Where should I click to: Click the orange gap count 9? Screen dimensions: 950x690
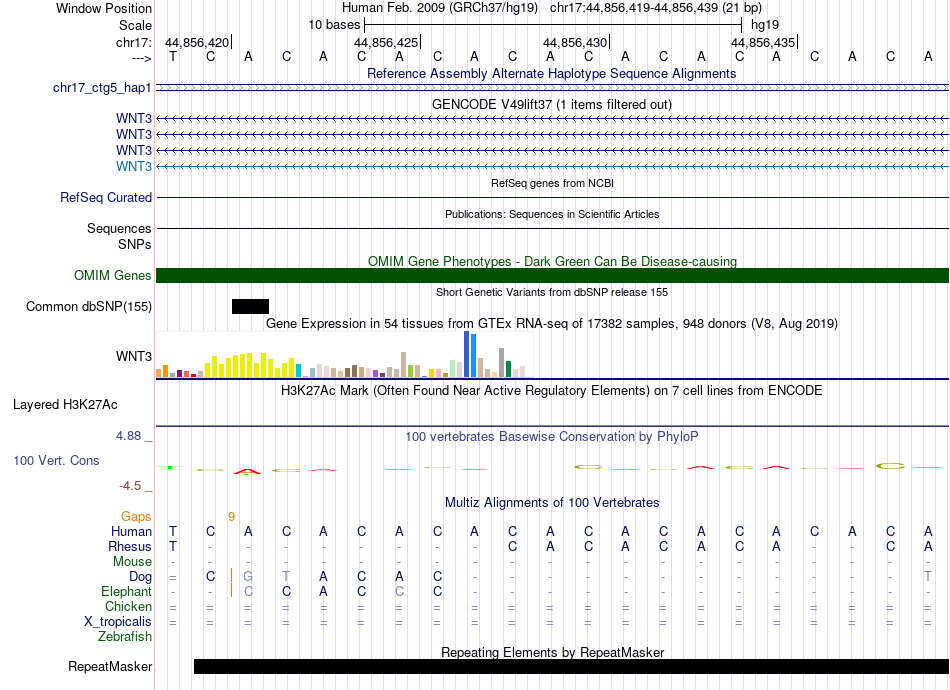pos(231,517)
